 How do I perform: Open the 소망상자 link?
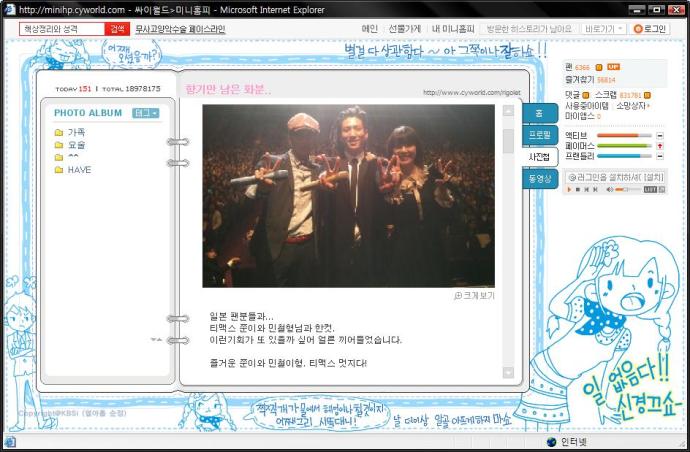[631, 106]
